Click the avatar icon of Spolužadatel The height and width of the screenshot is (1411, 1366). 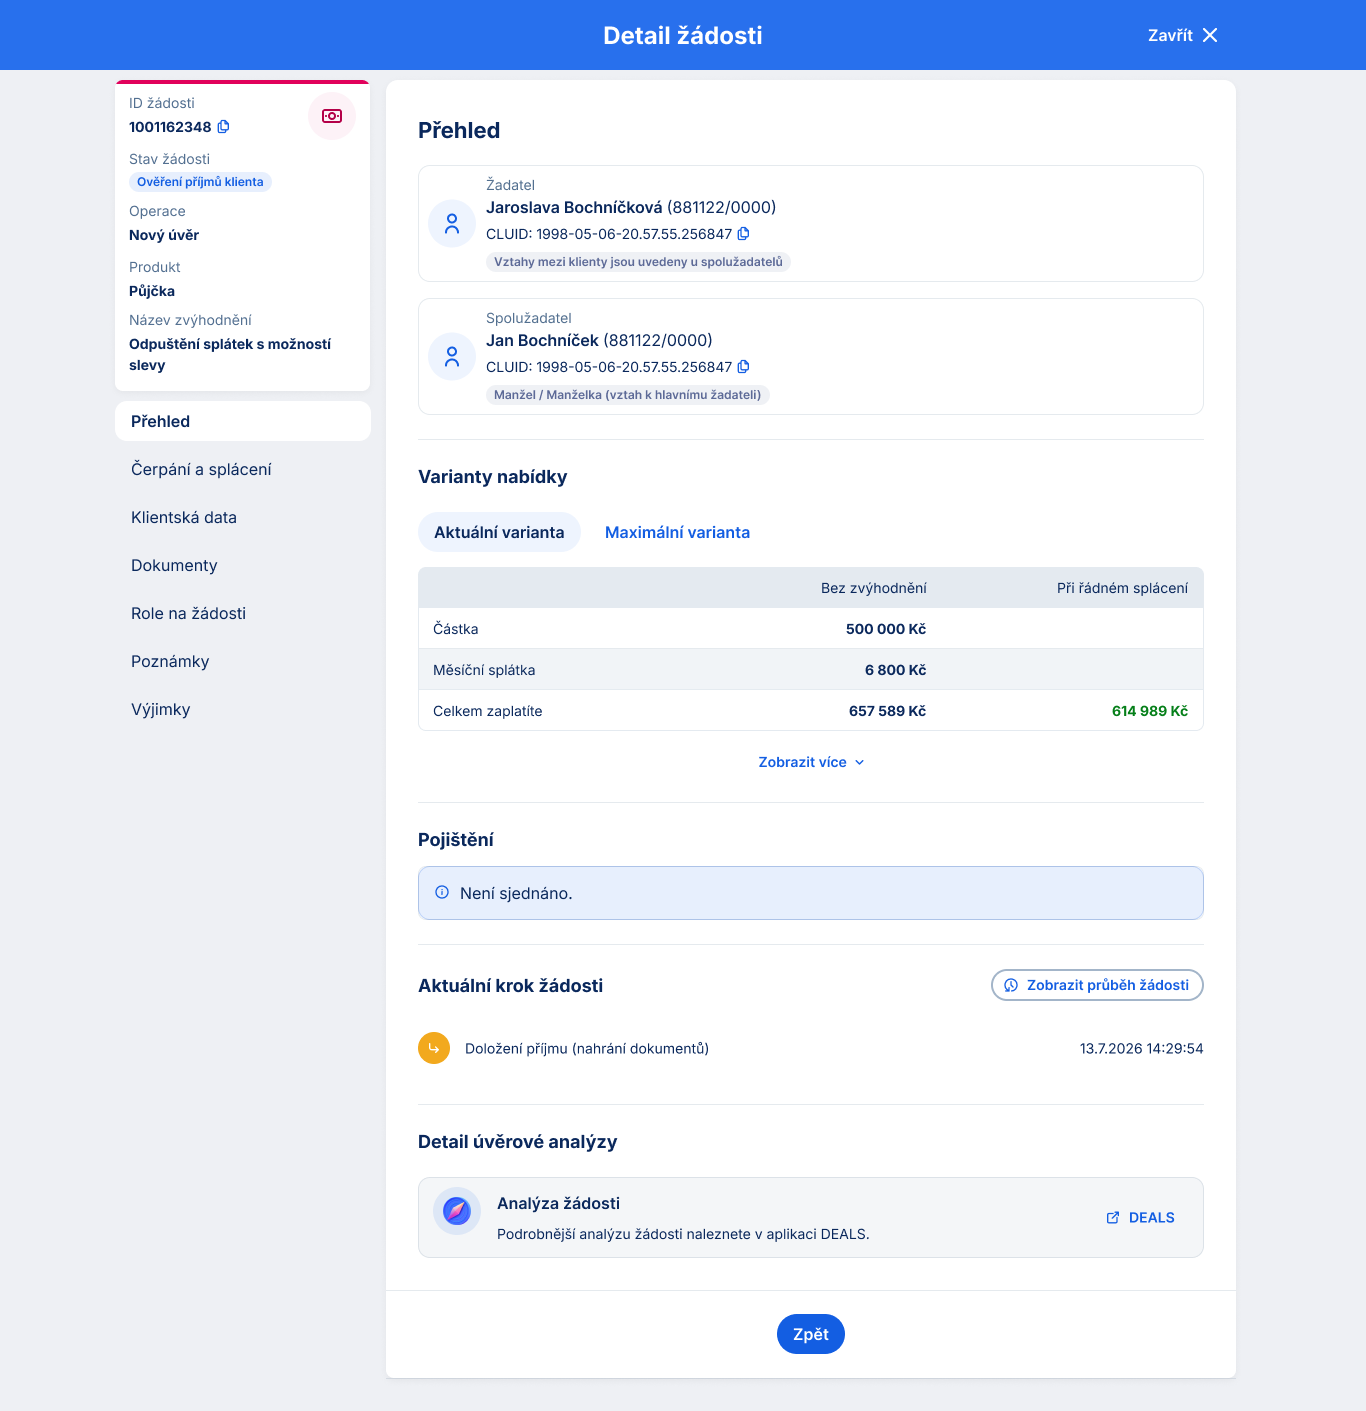tap(452, 357)
